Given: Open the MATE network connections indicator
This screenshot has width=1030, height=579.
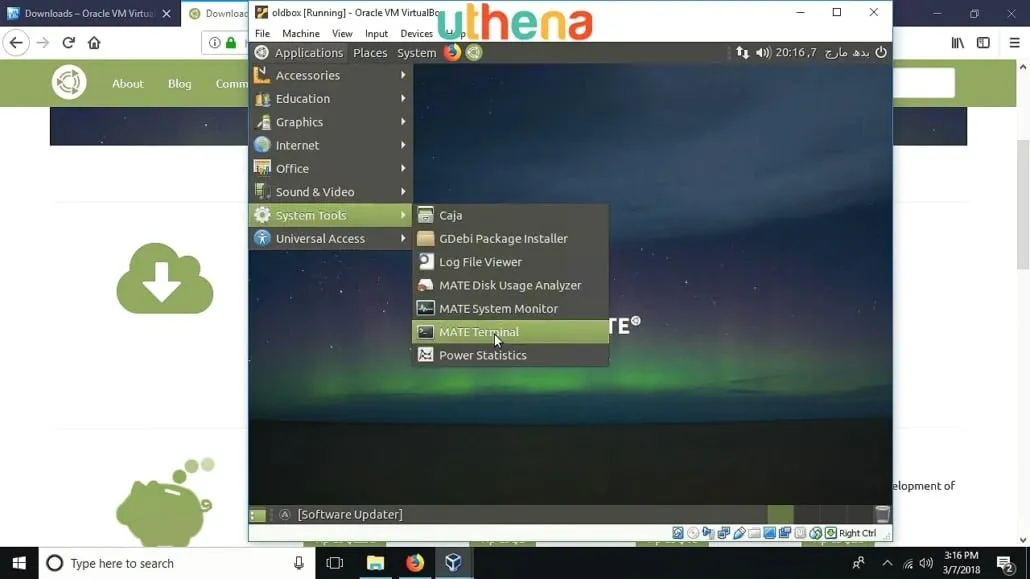Looking at the screenshot, I should [742, 53].
